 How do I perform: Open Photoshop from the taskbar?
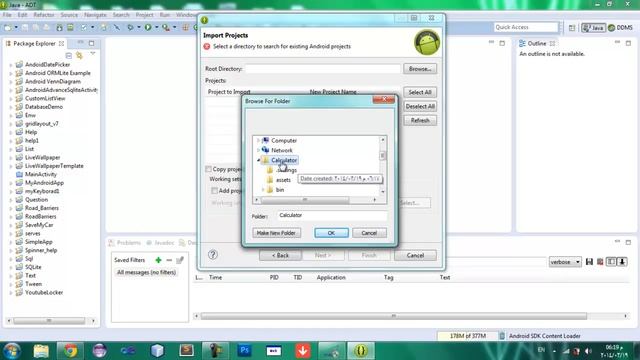click(244, 351)
